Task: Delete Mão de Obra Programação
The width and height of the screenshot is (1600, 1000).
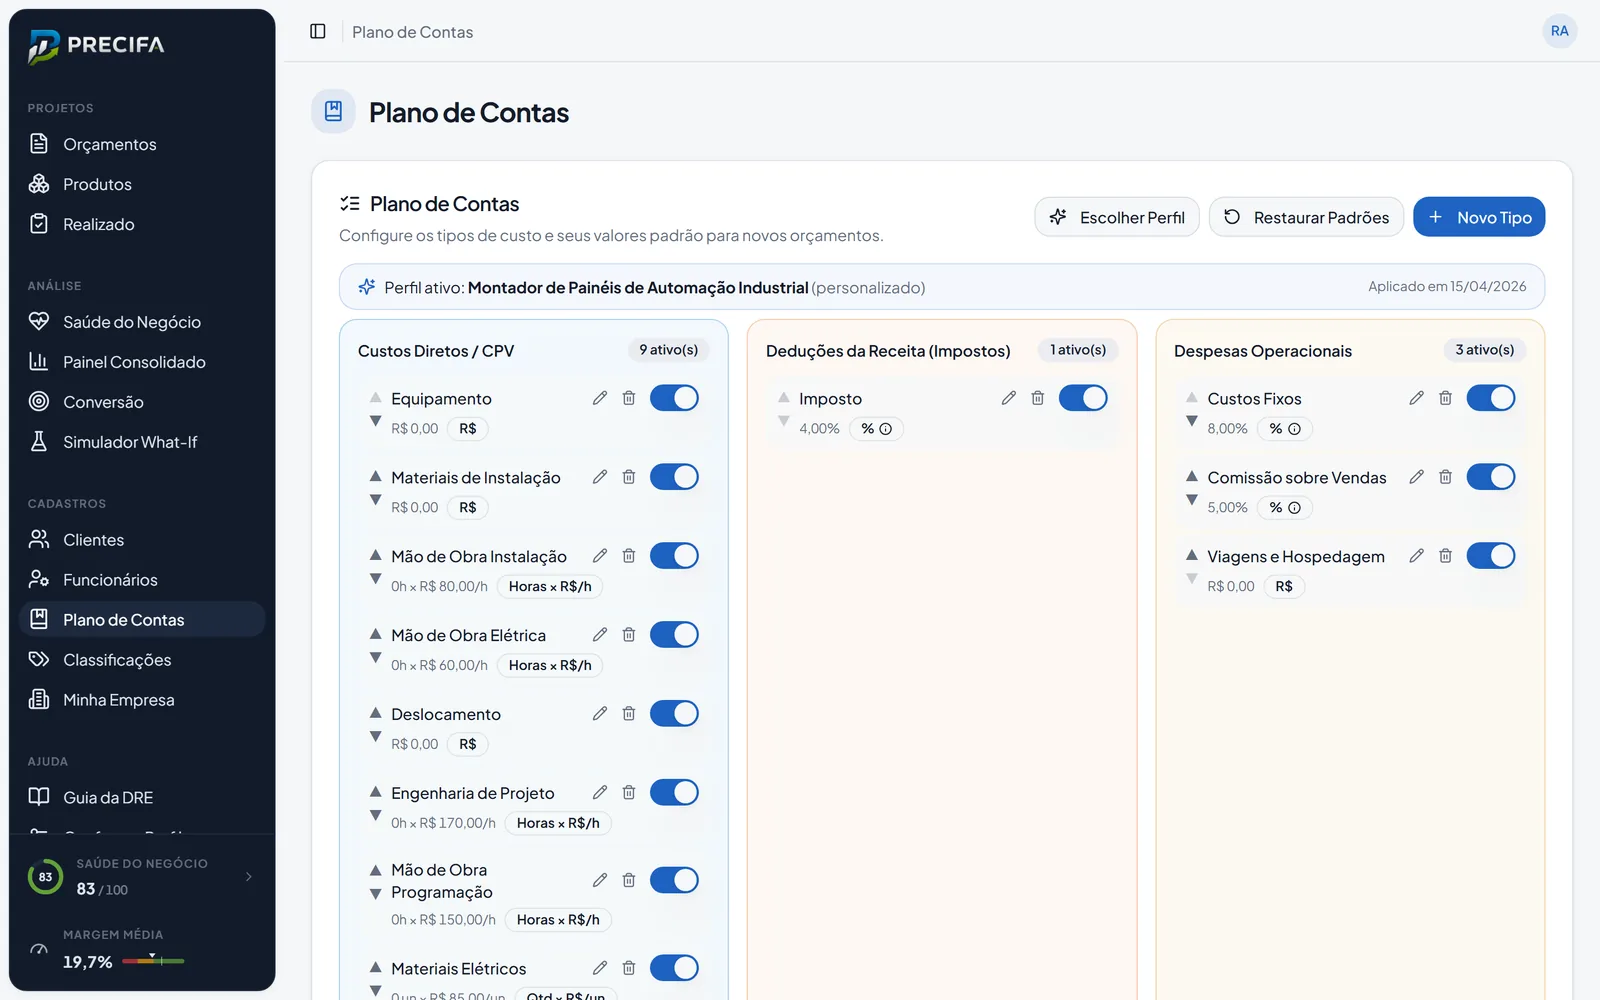Action: [629, 880]
